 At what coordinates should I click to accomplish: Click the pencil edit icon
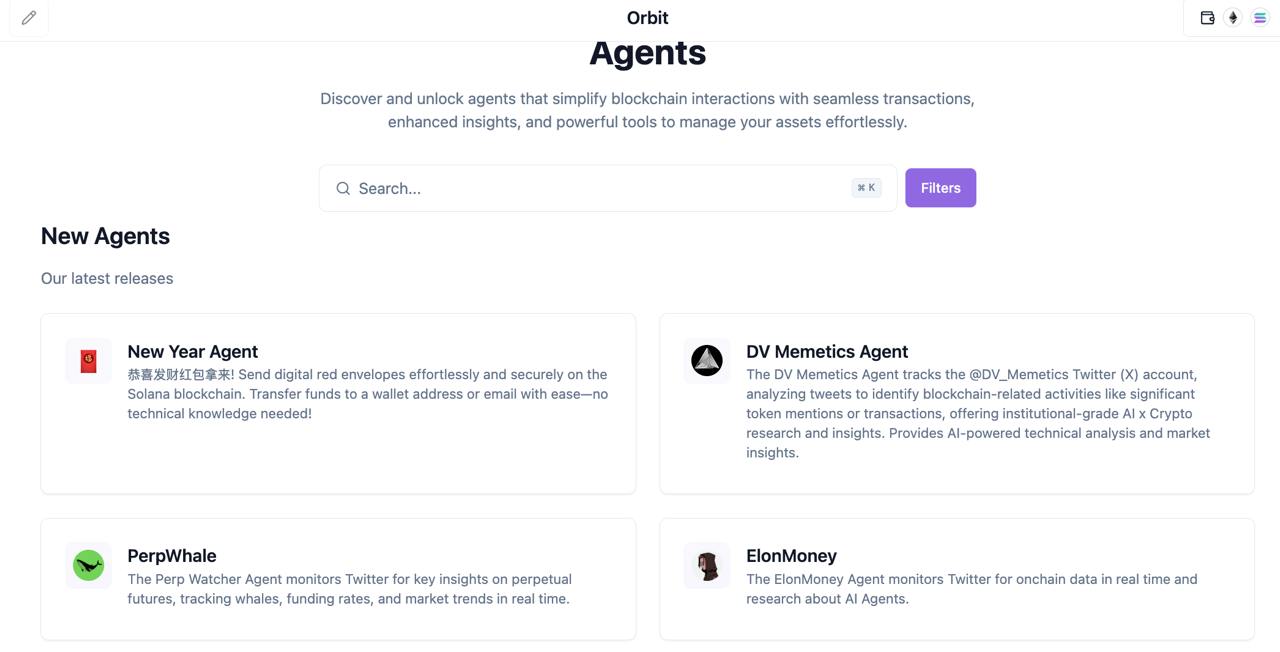(29, 18)
